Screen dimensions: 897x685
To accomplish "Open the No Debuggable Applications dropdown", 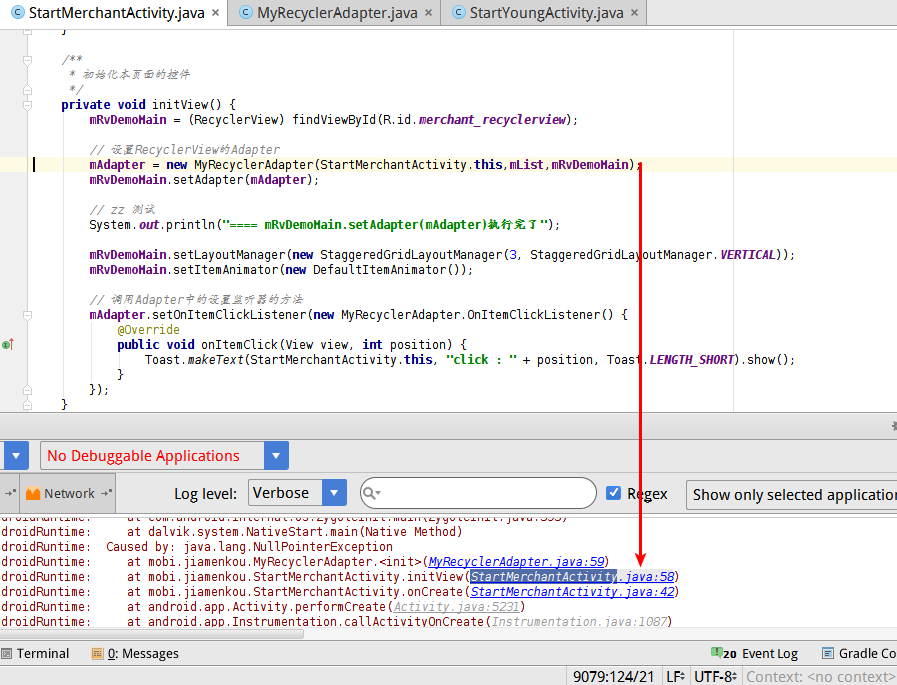I will tap(164, 456).
